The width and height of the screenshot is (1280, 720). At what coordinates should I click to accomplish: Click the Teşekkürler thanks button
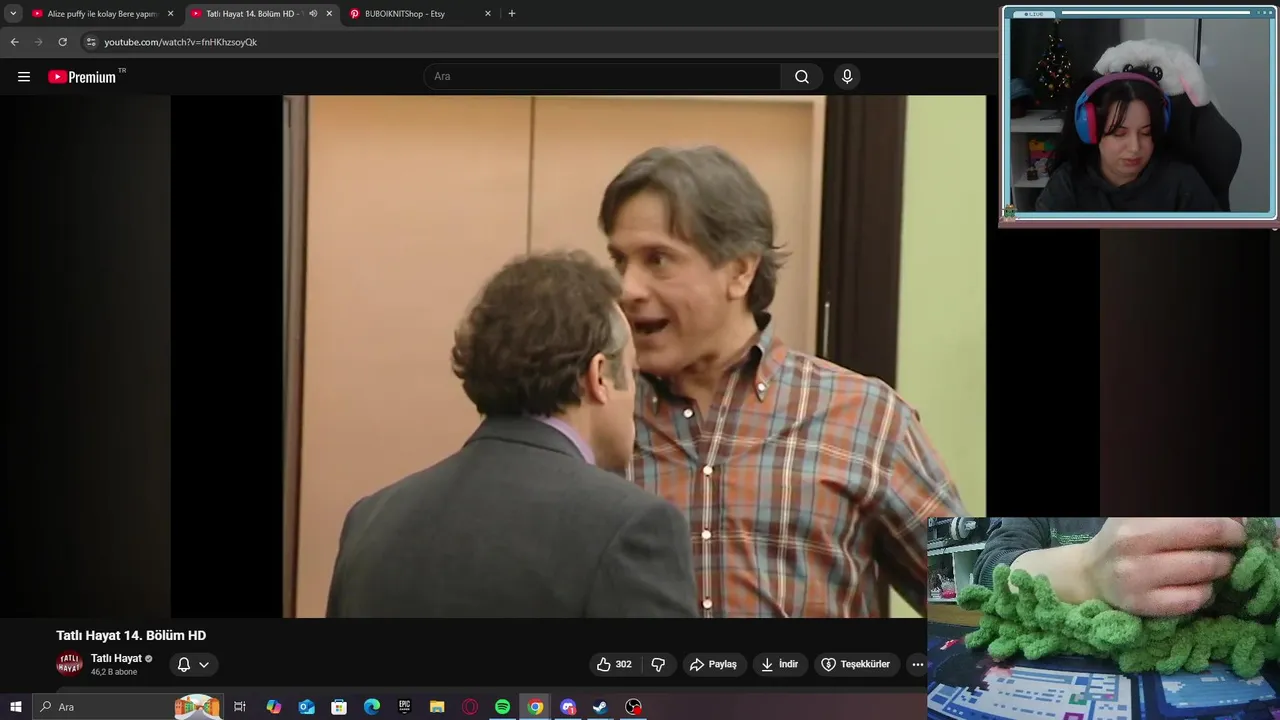tap(856, 664)
